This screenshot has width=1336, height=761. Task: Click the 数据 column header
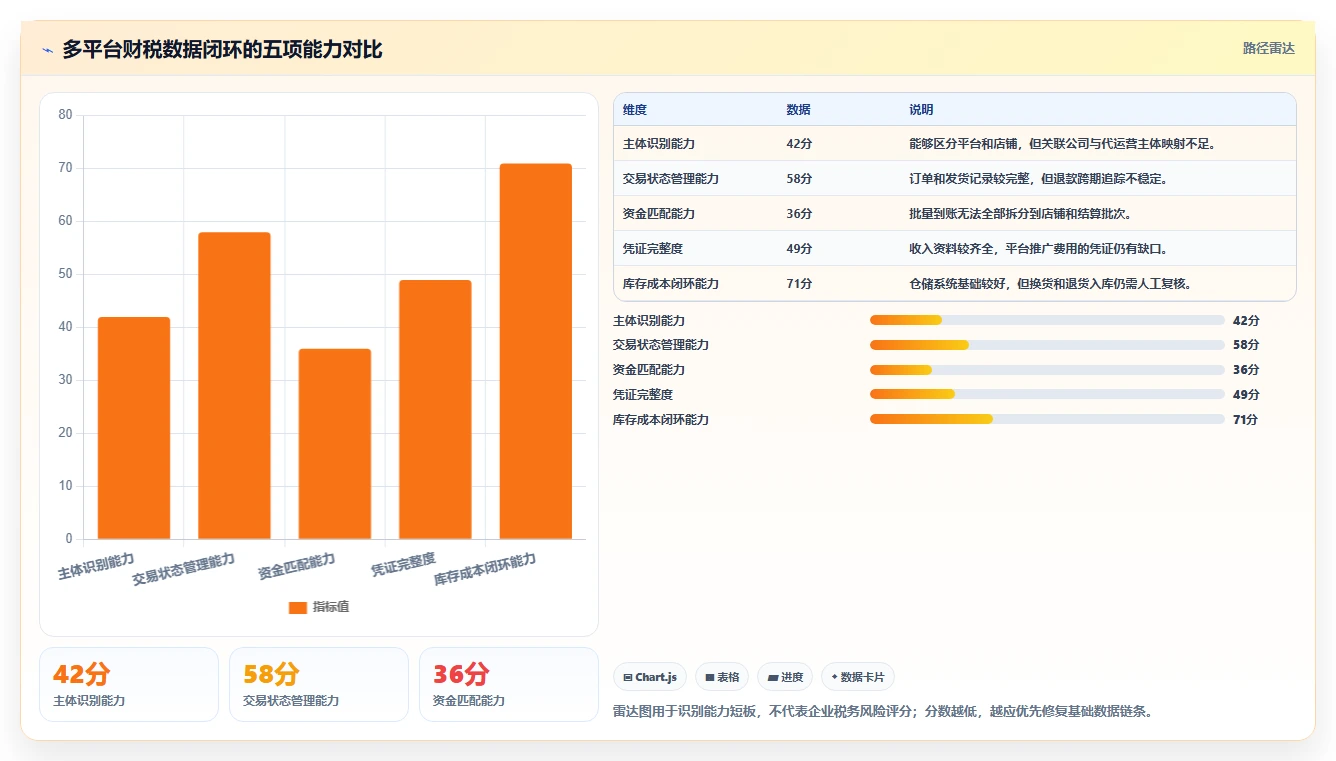(x=798, y=110)
